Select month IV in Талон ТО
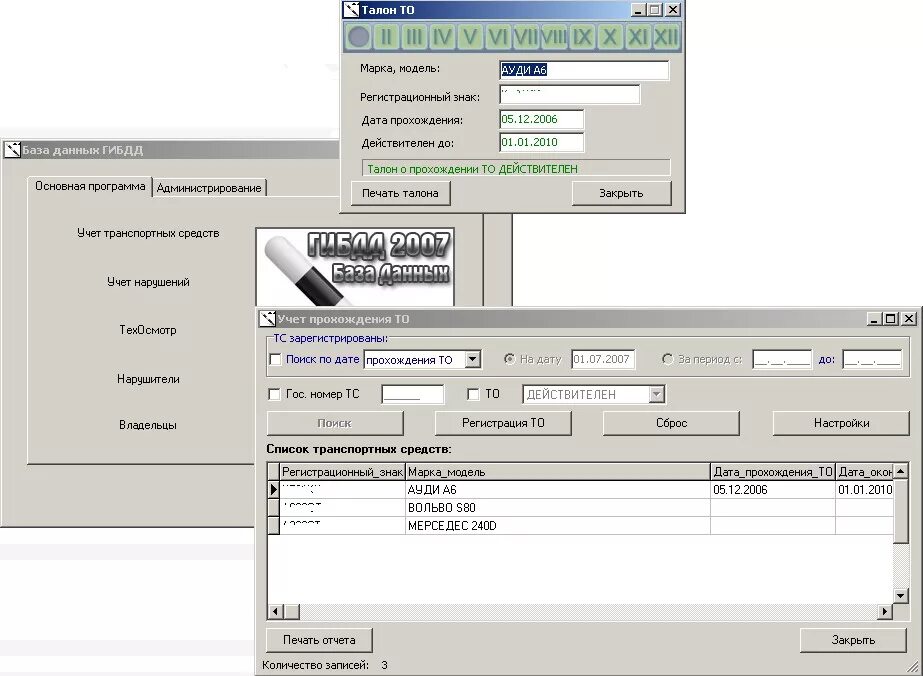 click(442, 37)
